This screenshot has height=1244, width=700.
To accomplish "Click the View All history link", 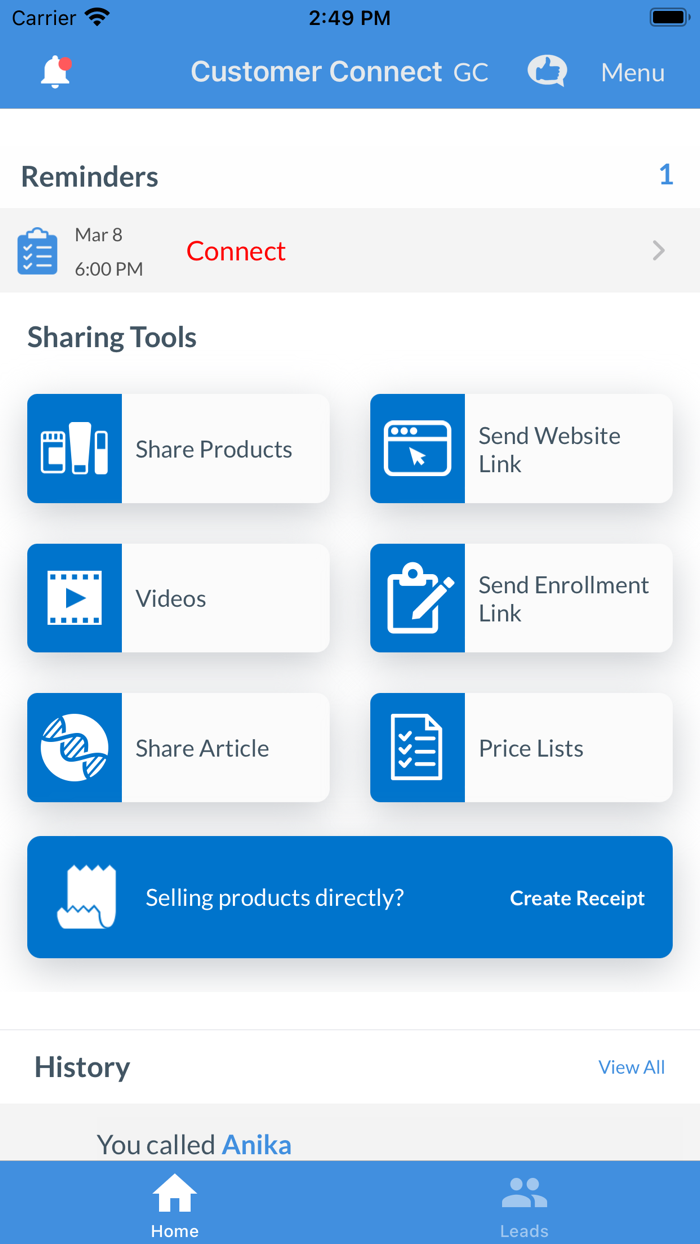I will click(631, 1066).
